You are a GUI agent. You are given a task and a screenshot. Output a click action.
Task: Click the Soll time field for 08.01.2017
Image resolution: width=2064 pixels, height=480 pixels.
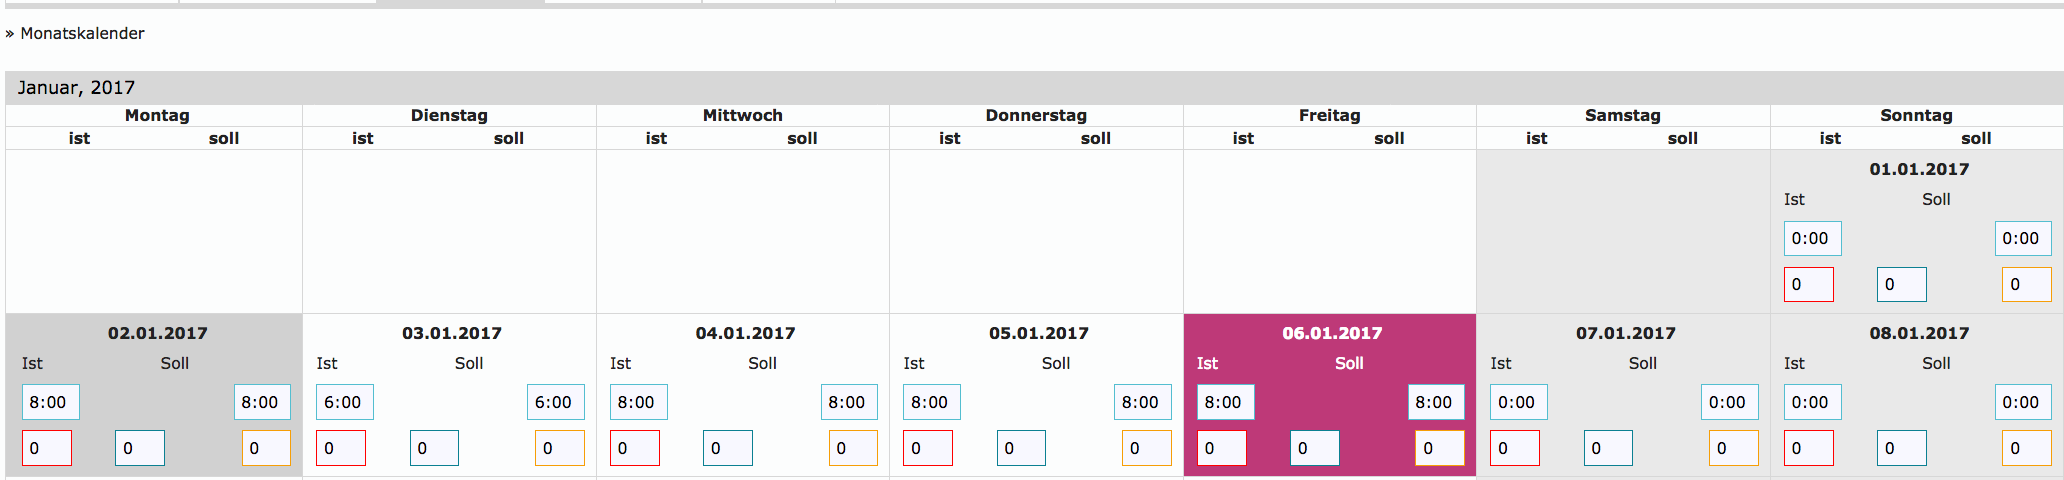point(2022,402)
